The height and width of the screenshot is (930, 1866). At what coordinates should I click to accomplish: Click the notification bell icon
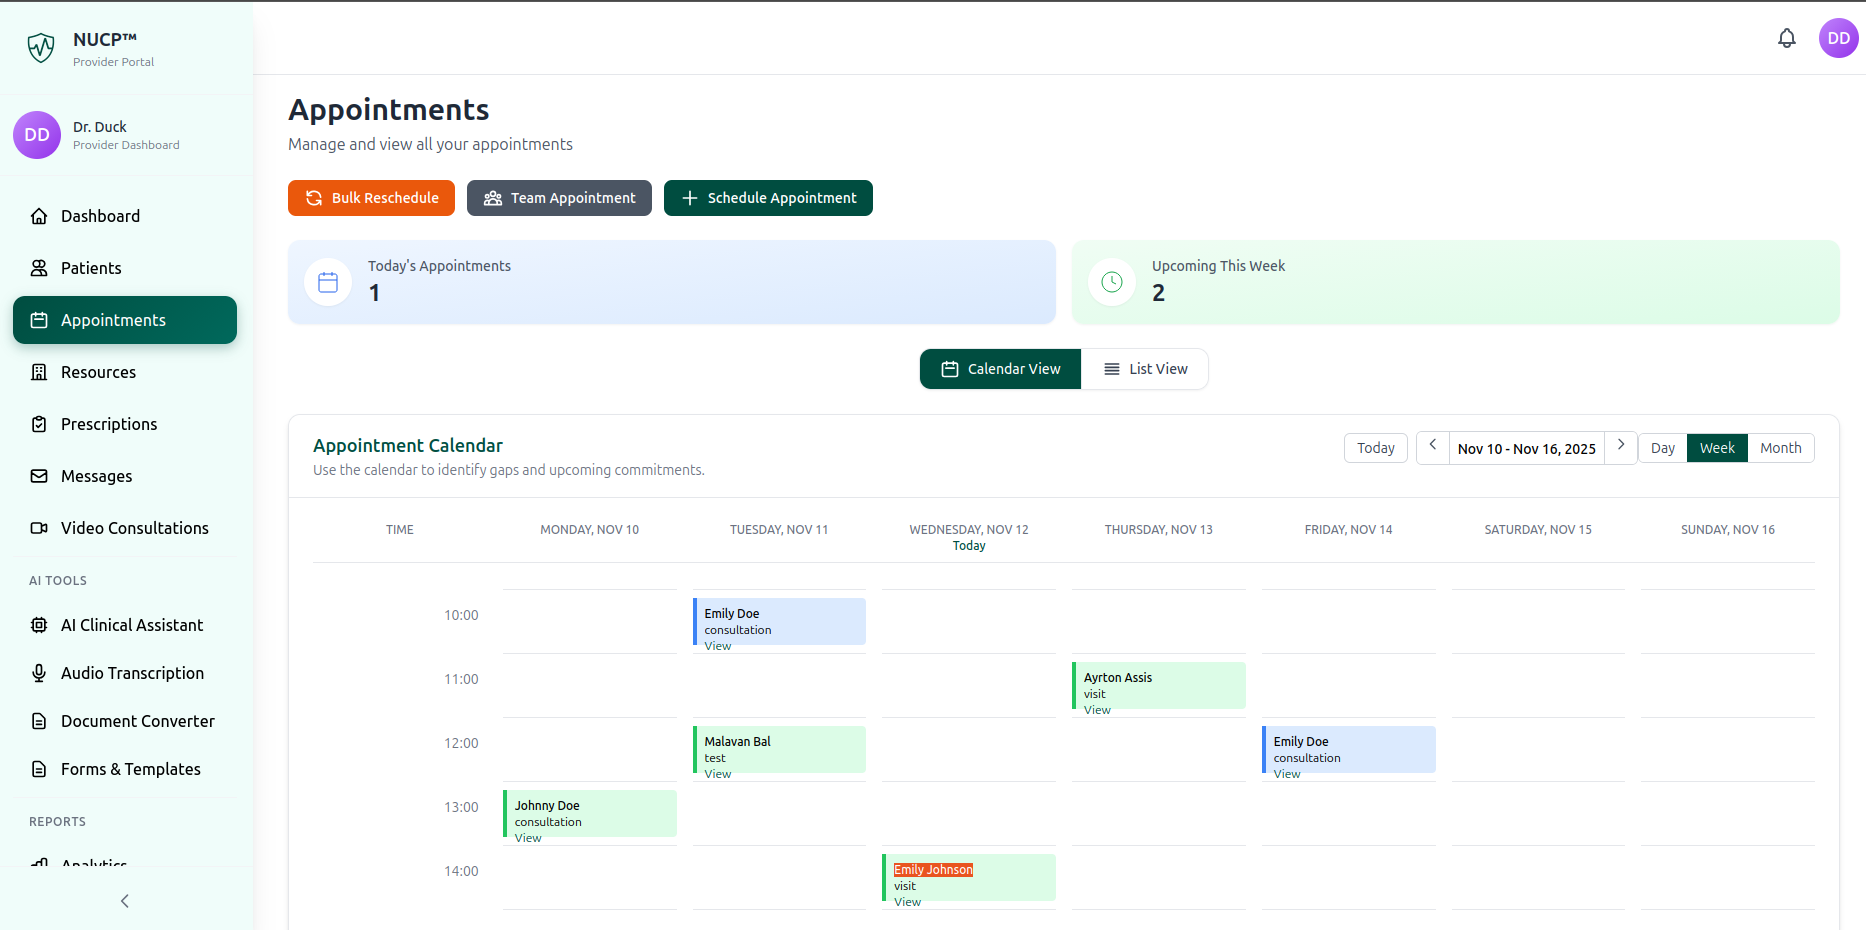pos(1787,38)
